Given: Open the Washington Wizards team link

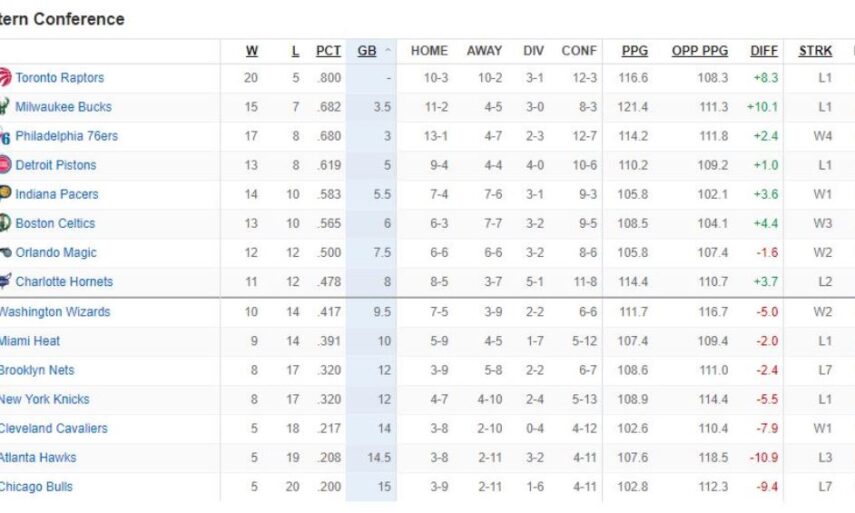Looking at the screenshot, I should point(55,312).
